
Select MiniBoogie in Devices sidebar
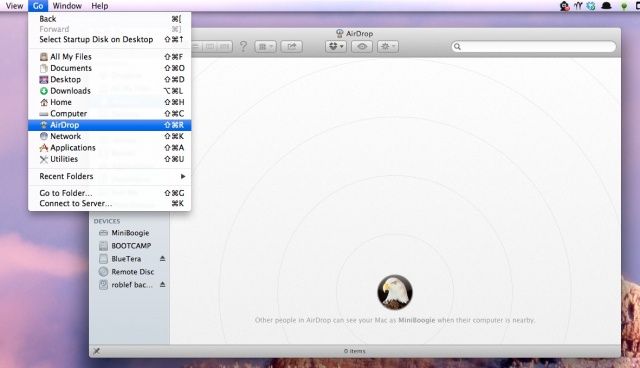click(129, 233)
